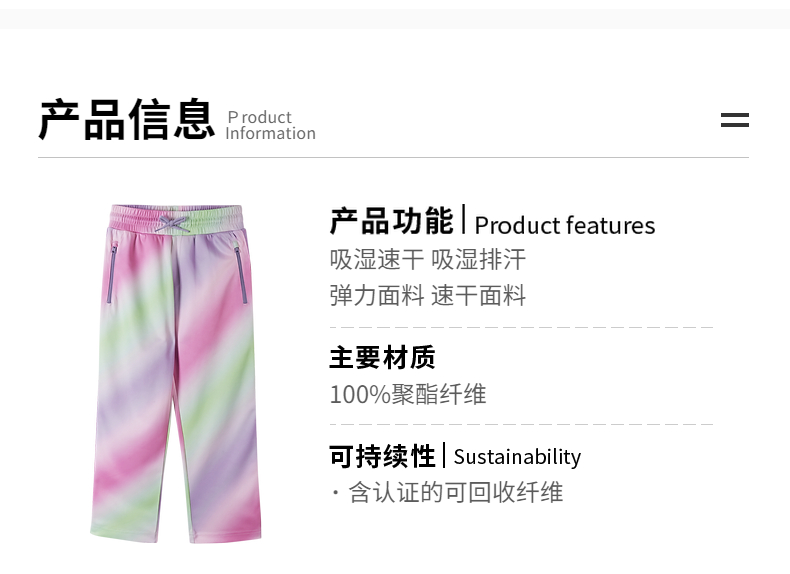Click the 吸湿排汗 feature text
The image size is (790, 574).
click(x=478, y=260)
